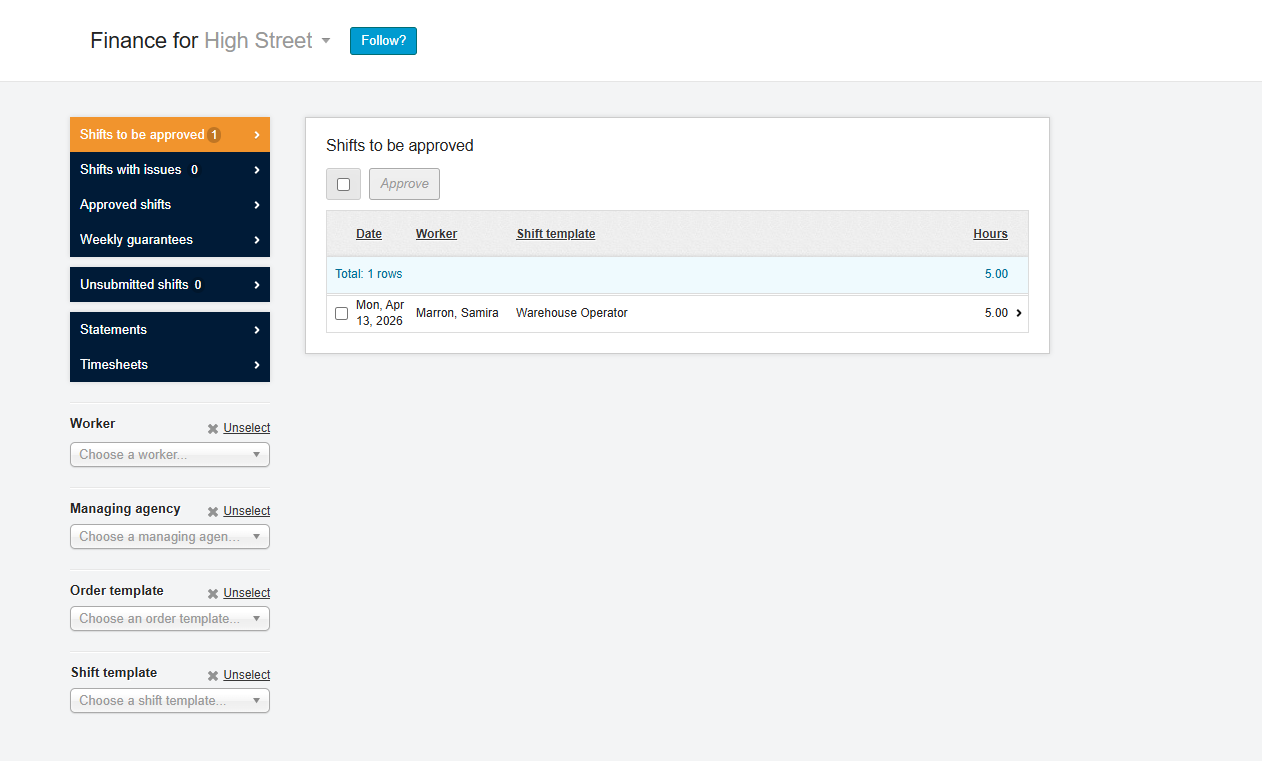The width and height of the screenshot is (1262, 761).
Task: Open the Choose an order template dropdown
Action: tap(169, 618)
